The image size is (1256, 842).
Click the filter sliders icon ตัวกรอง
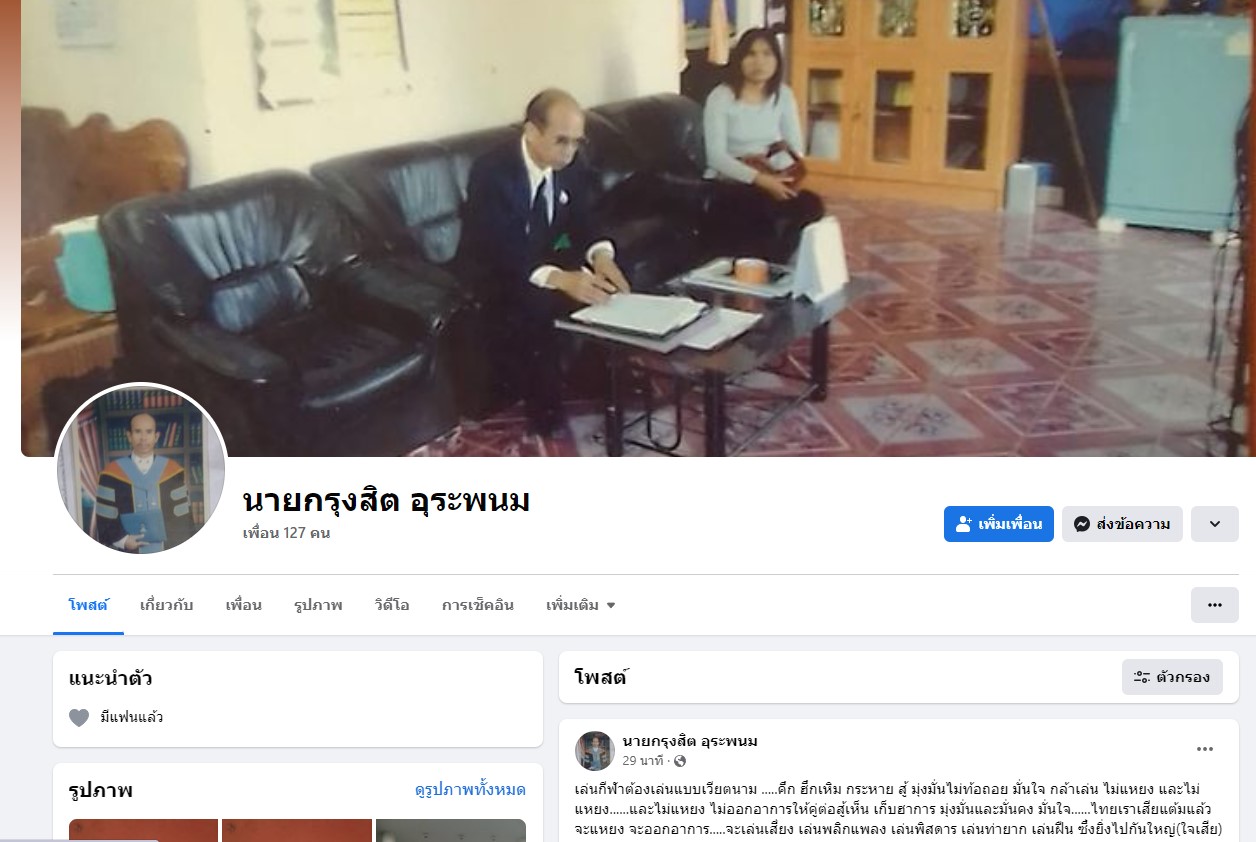click(1142, 677)
